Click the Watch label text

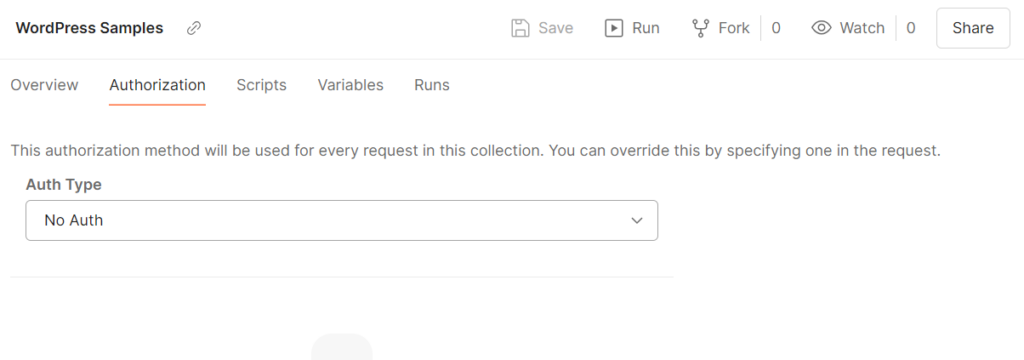coord(862,28)
